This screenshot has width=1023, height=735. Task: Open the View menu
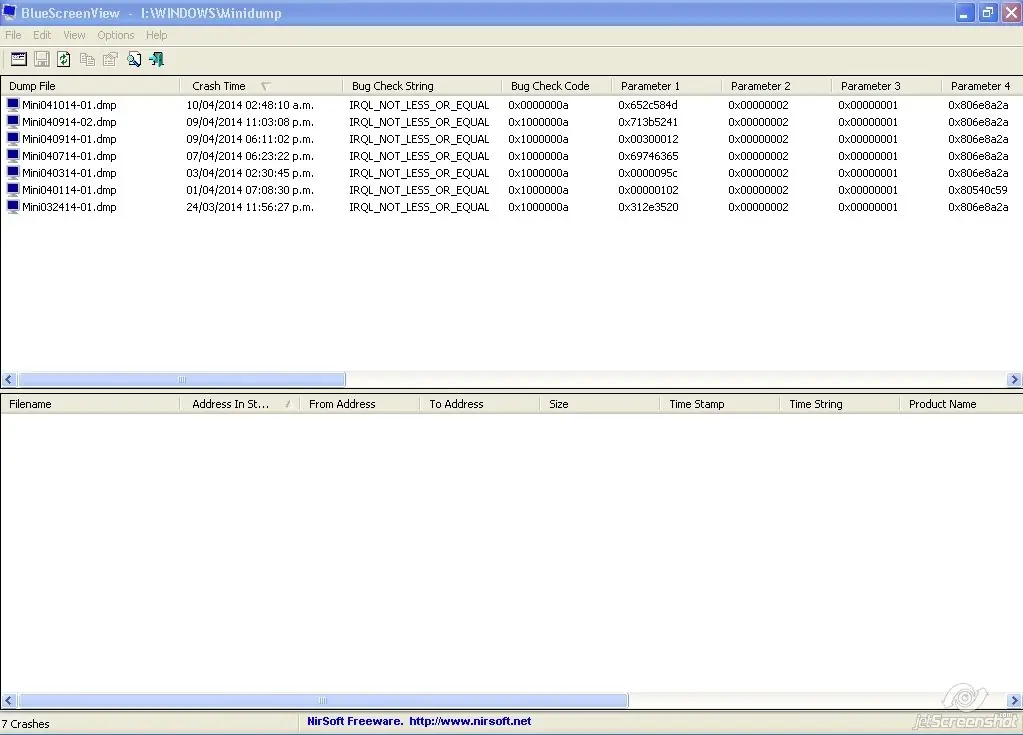74,35
